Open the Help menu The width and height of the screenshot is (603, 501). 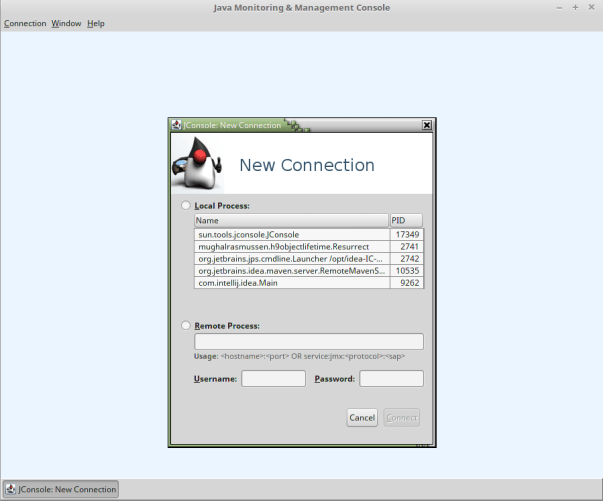coord(96,23)
